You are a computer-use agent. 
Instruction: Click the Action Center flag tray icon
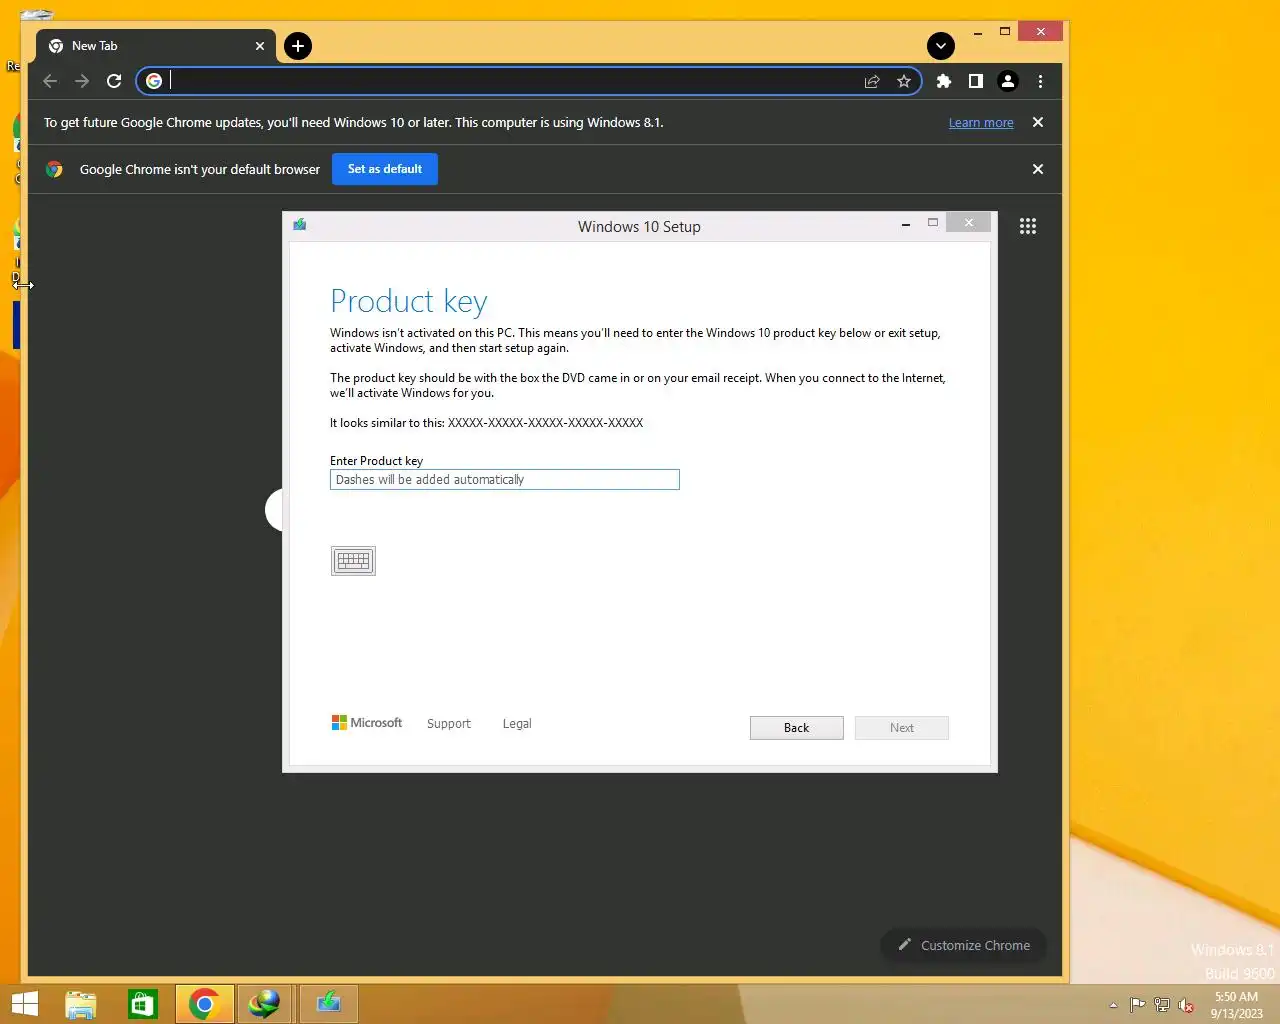(x=1137, y=1005)
